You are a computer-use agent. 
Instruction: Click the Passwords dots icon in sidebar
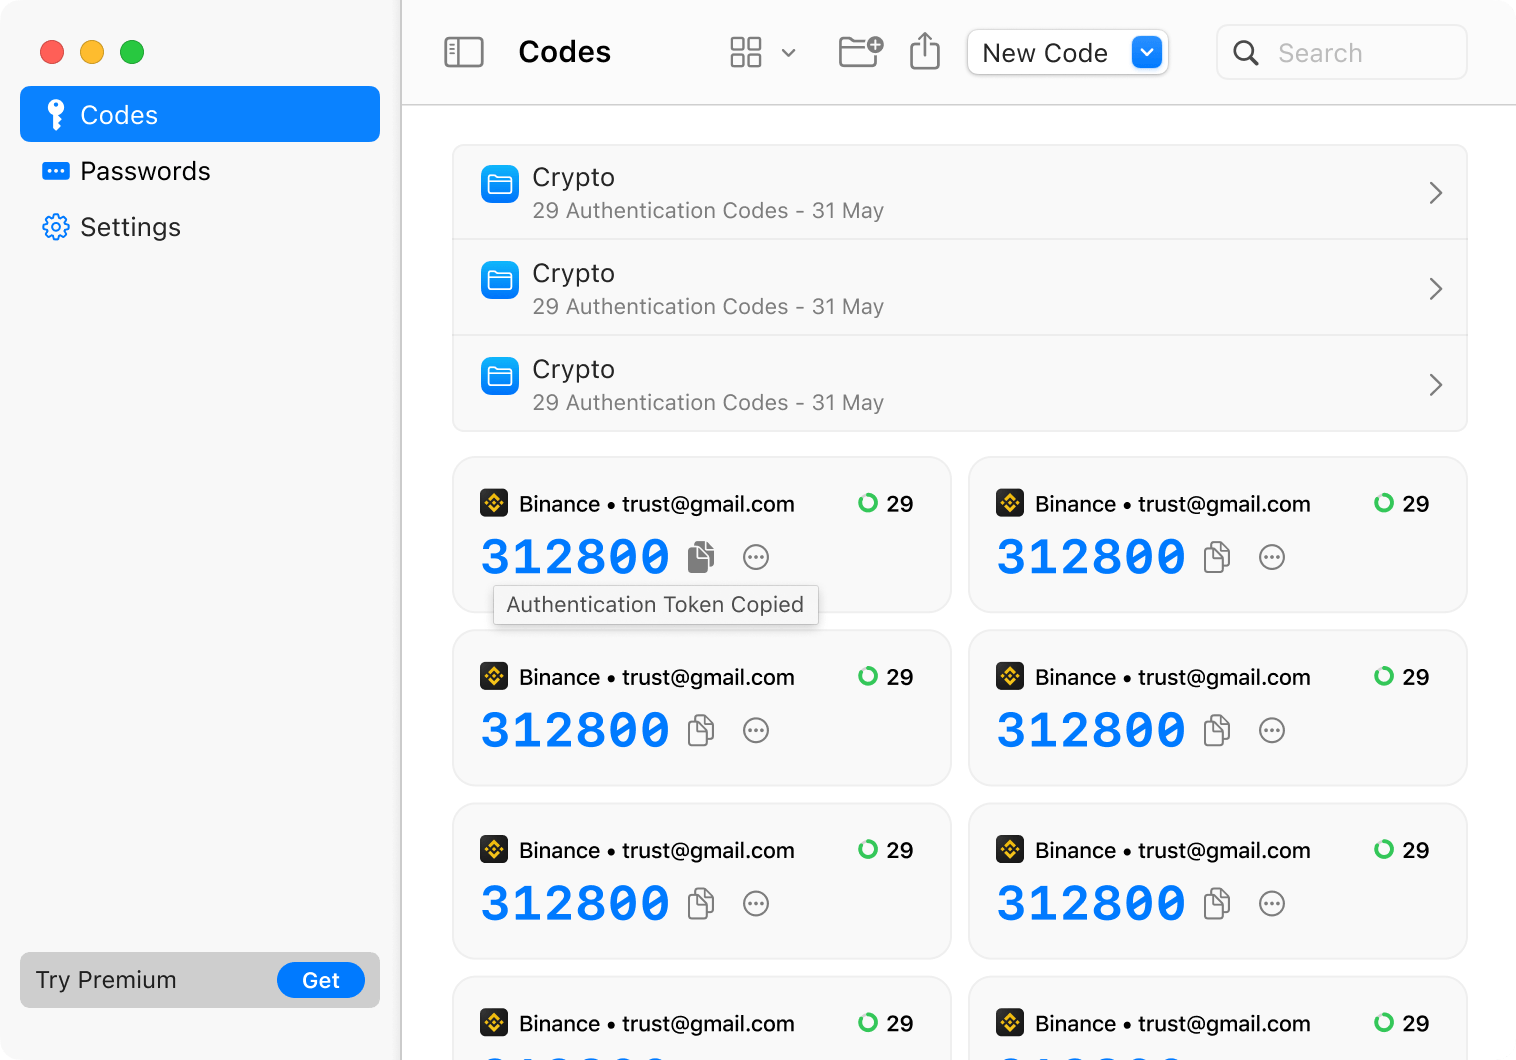[56, 171]
